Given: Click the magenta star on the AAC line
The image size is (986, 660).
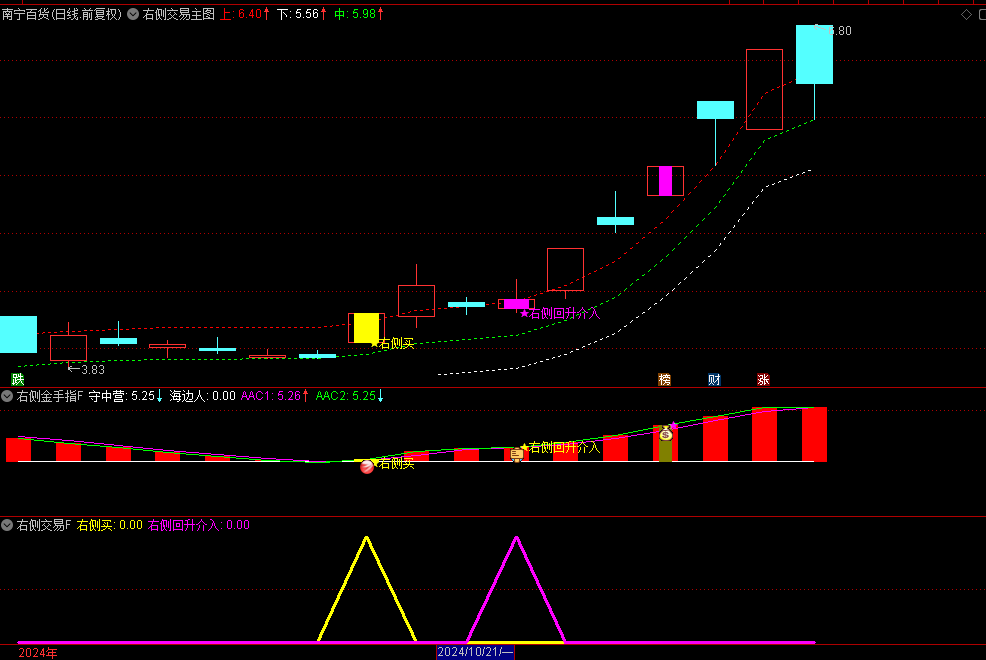Looking at the screenshot, I should [x=674, y=426].
